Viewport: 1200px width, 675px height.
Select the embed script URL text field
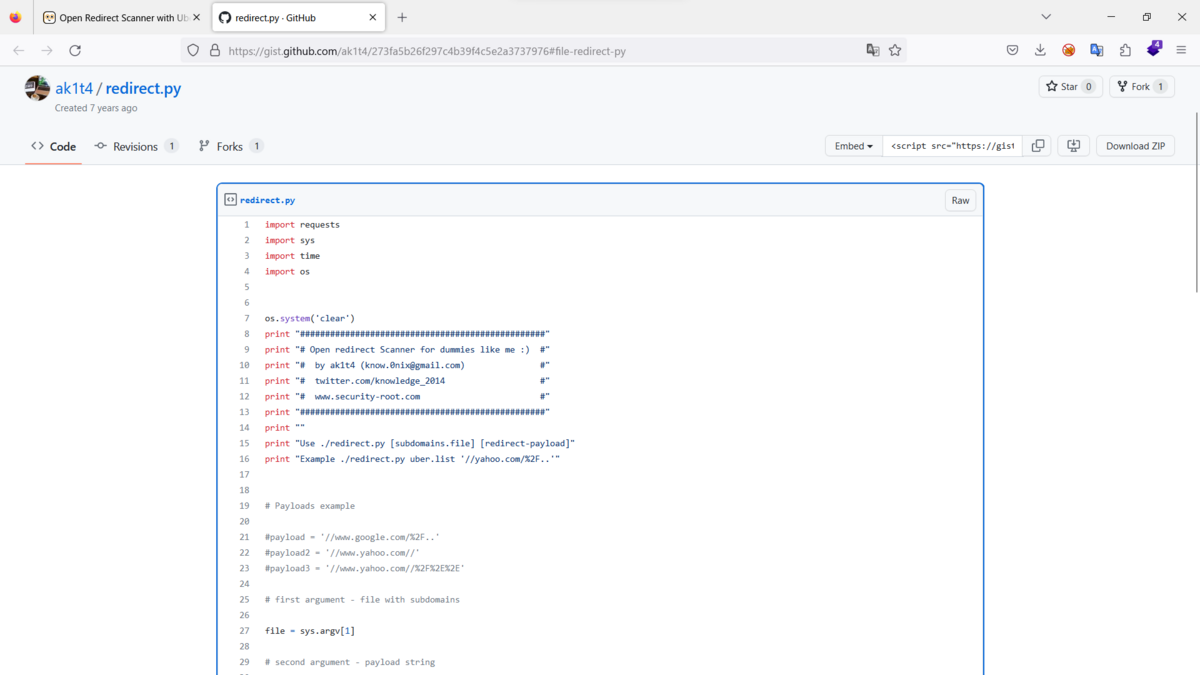tap(950, 145)
